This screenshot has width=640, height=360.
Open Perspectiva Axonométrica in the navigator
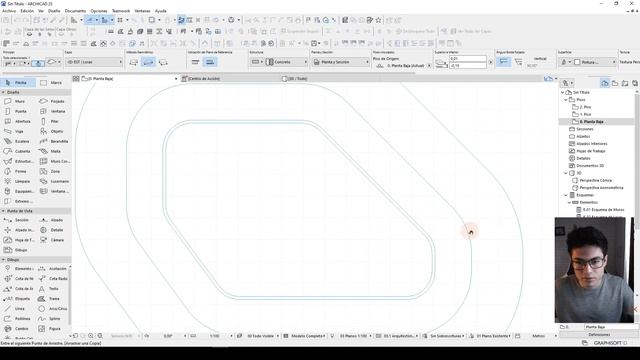coord(598,188)
